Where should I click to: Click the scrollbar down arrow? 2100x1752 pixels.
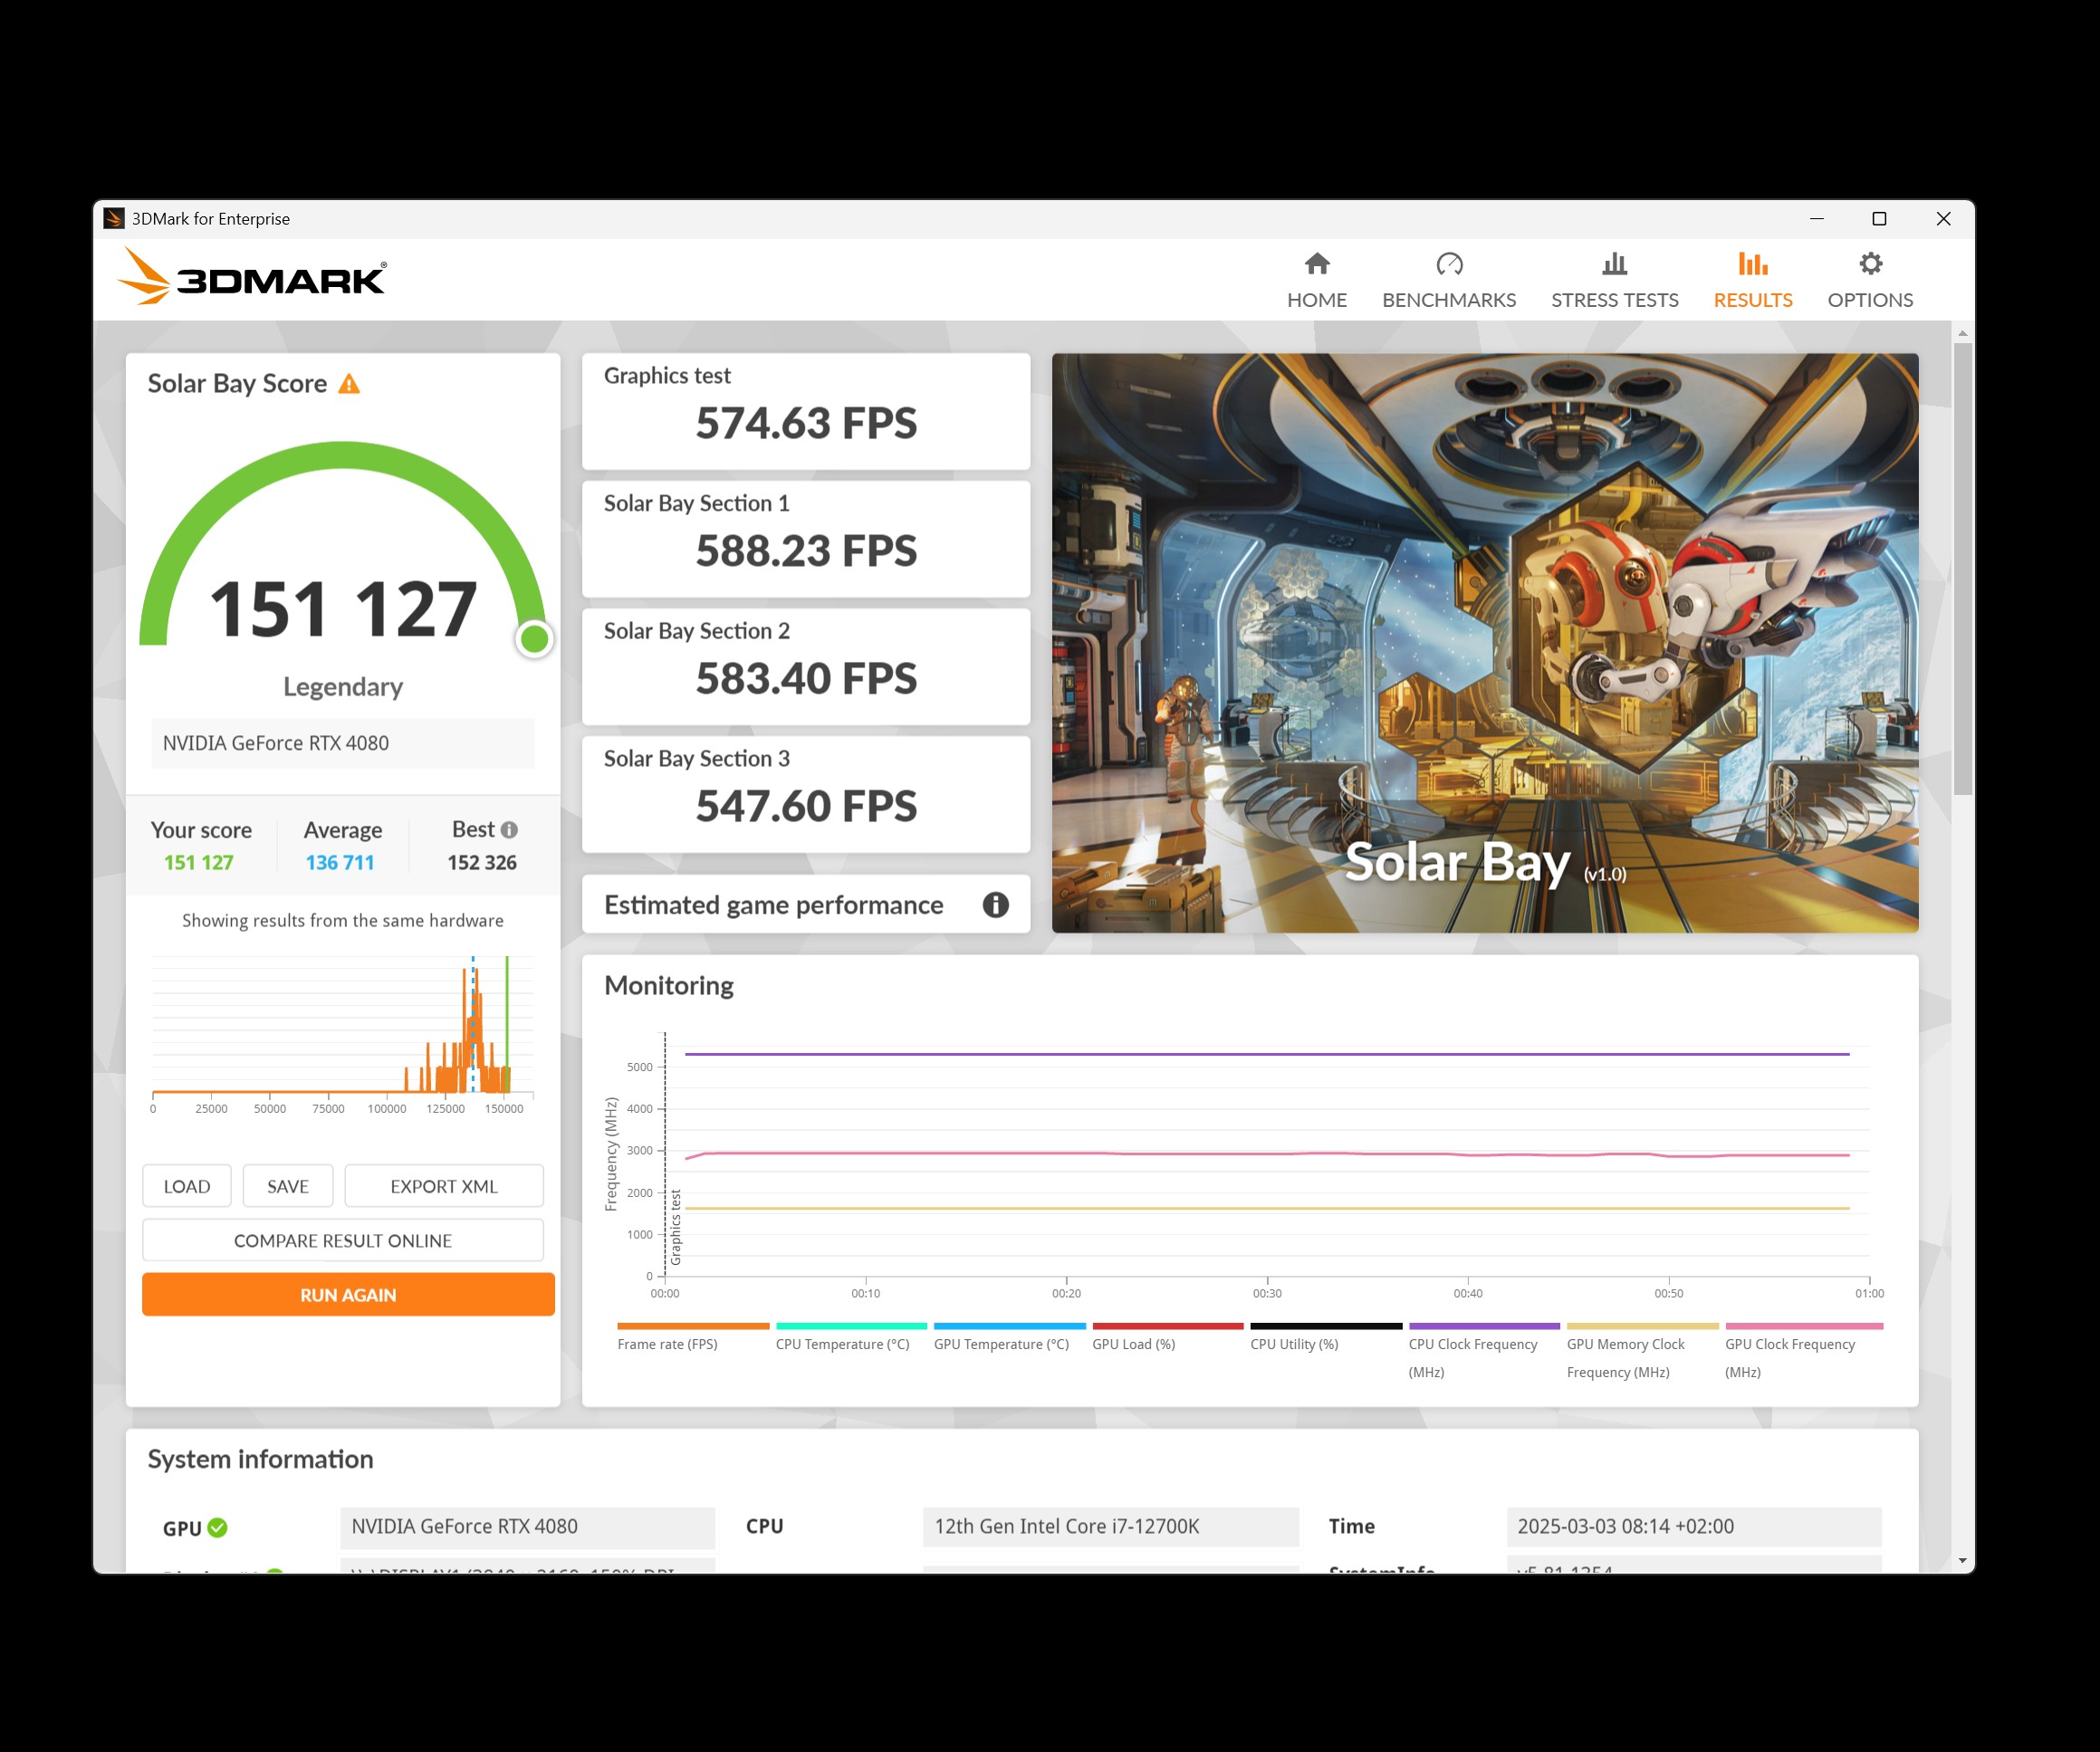(x=1963, y=1560)
